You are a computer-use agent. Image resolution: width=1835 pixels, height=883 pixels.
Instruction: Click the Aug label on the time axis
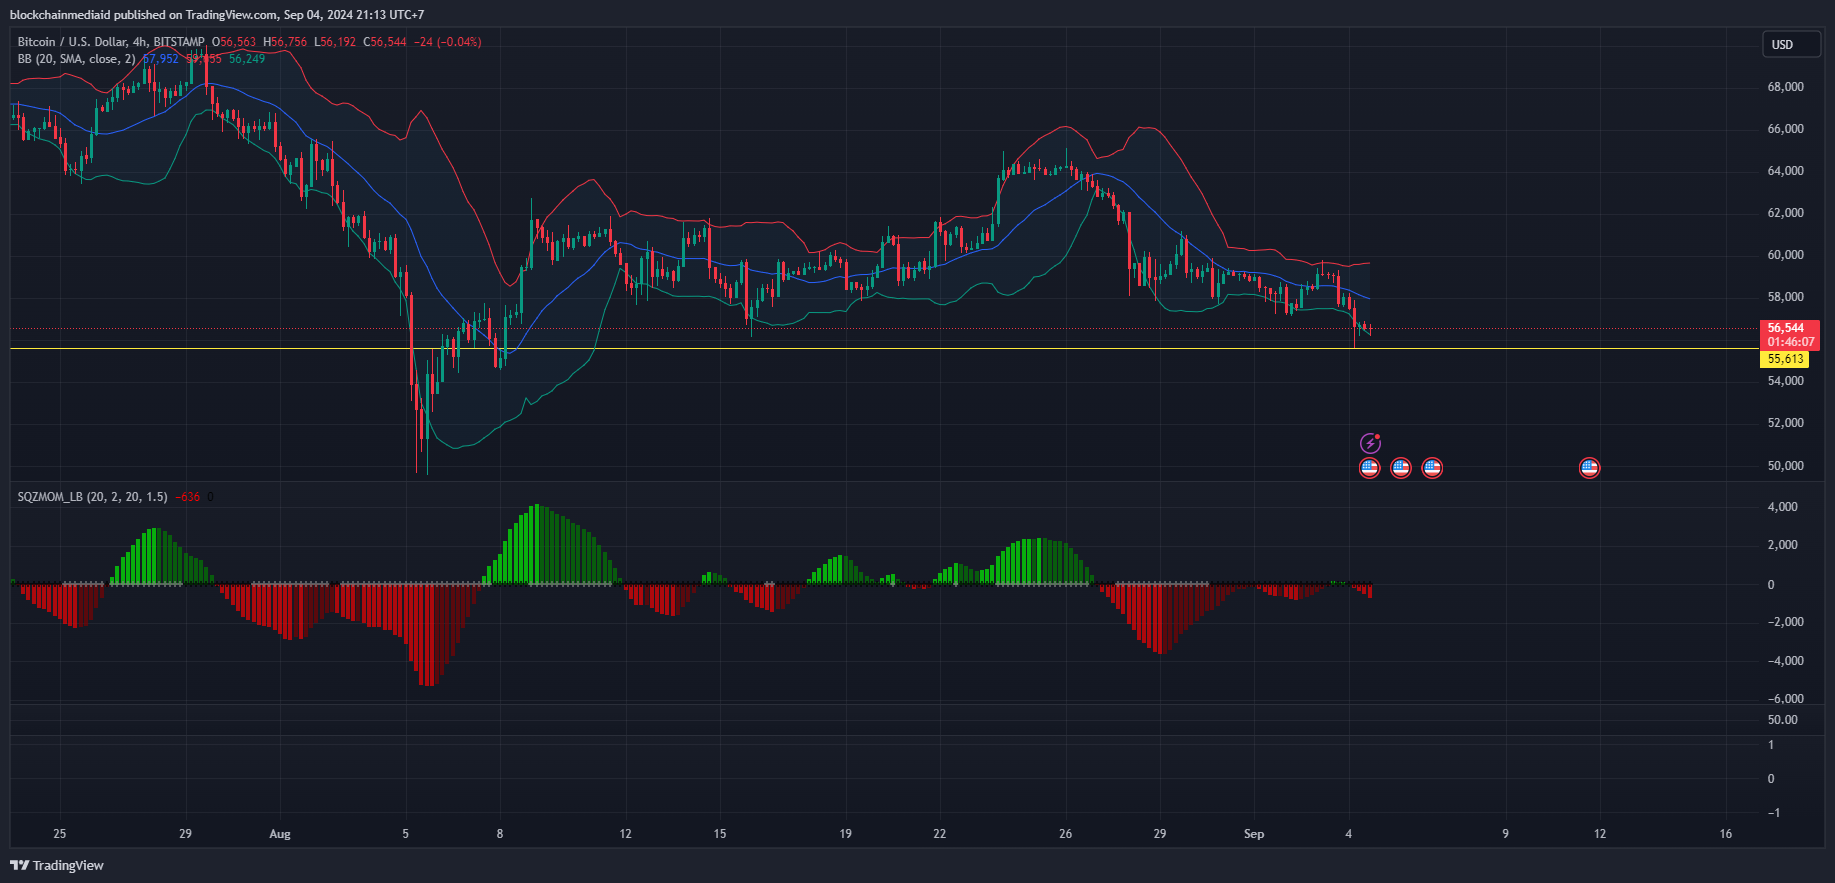280,834
